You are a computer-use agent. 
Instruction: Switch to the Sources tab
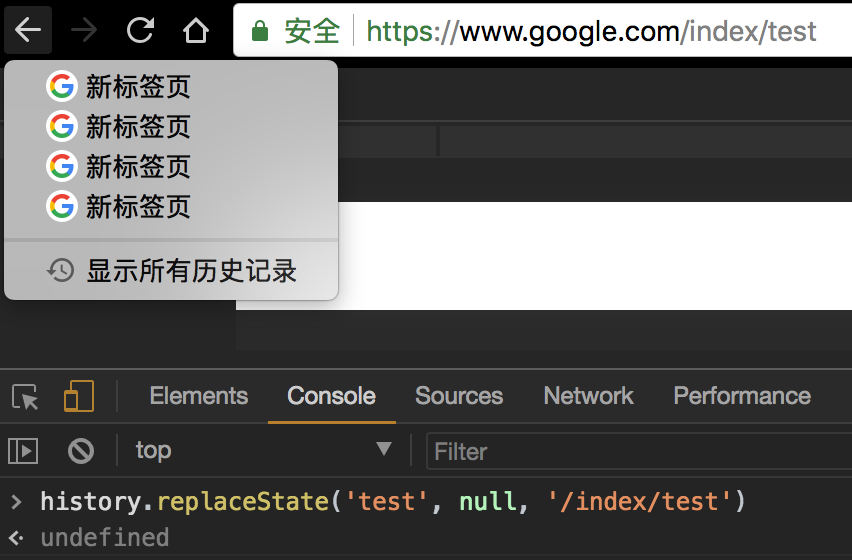[459, 396]
